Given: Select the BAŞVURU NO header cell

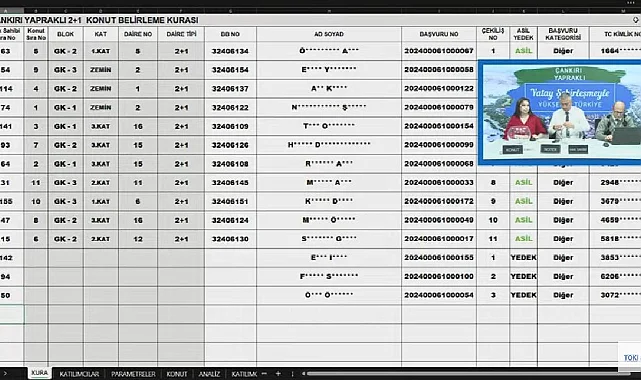Looking at the screenshot, I should [x=439, y=34].
